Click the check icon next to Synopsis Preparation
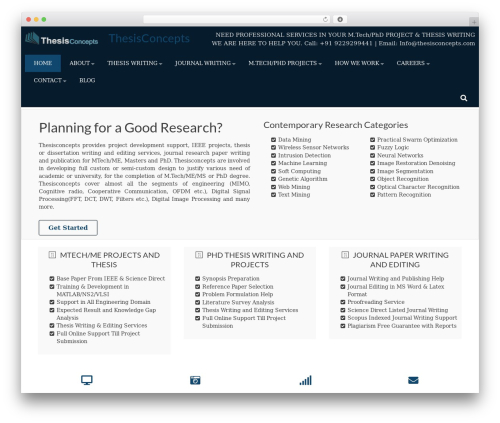The width and height of the screenshot is (500, 423). [x=197, y=278]
